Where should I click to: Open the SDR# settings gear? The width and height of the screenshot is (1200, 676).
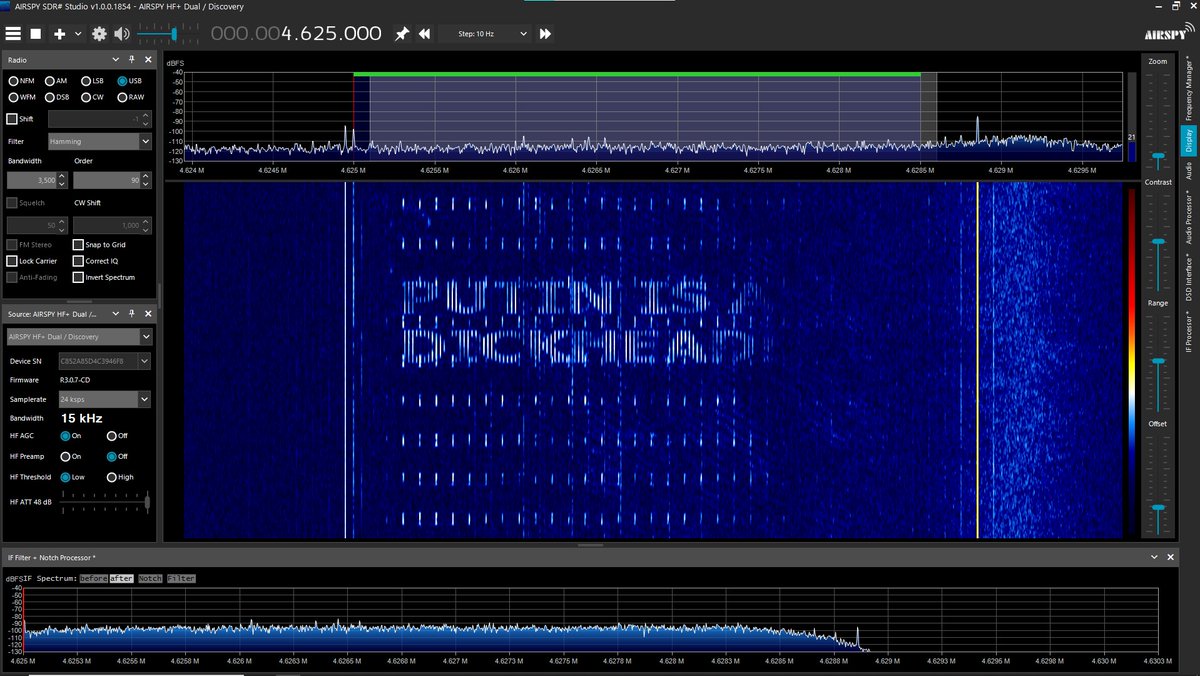tap(98, 33)
